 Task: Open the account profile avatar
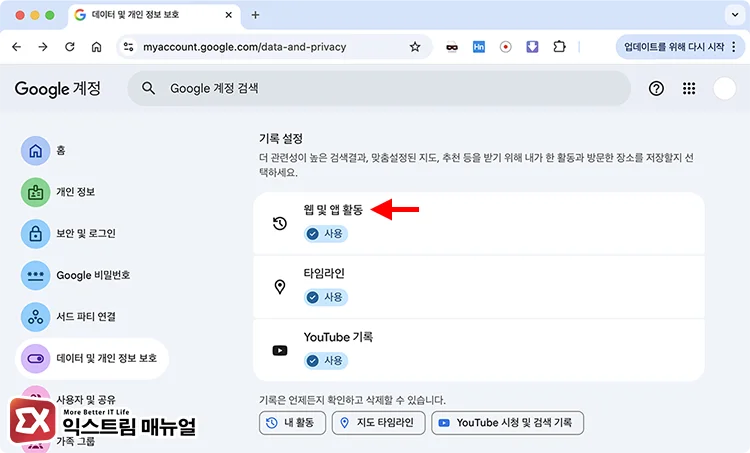(x=724, y=88)
